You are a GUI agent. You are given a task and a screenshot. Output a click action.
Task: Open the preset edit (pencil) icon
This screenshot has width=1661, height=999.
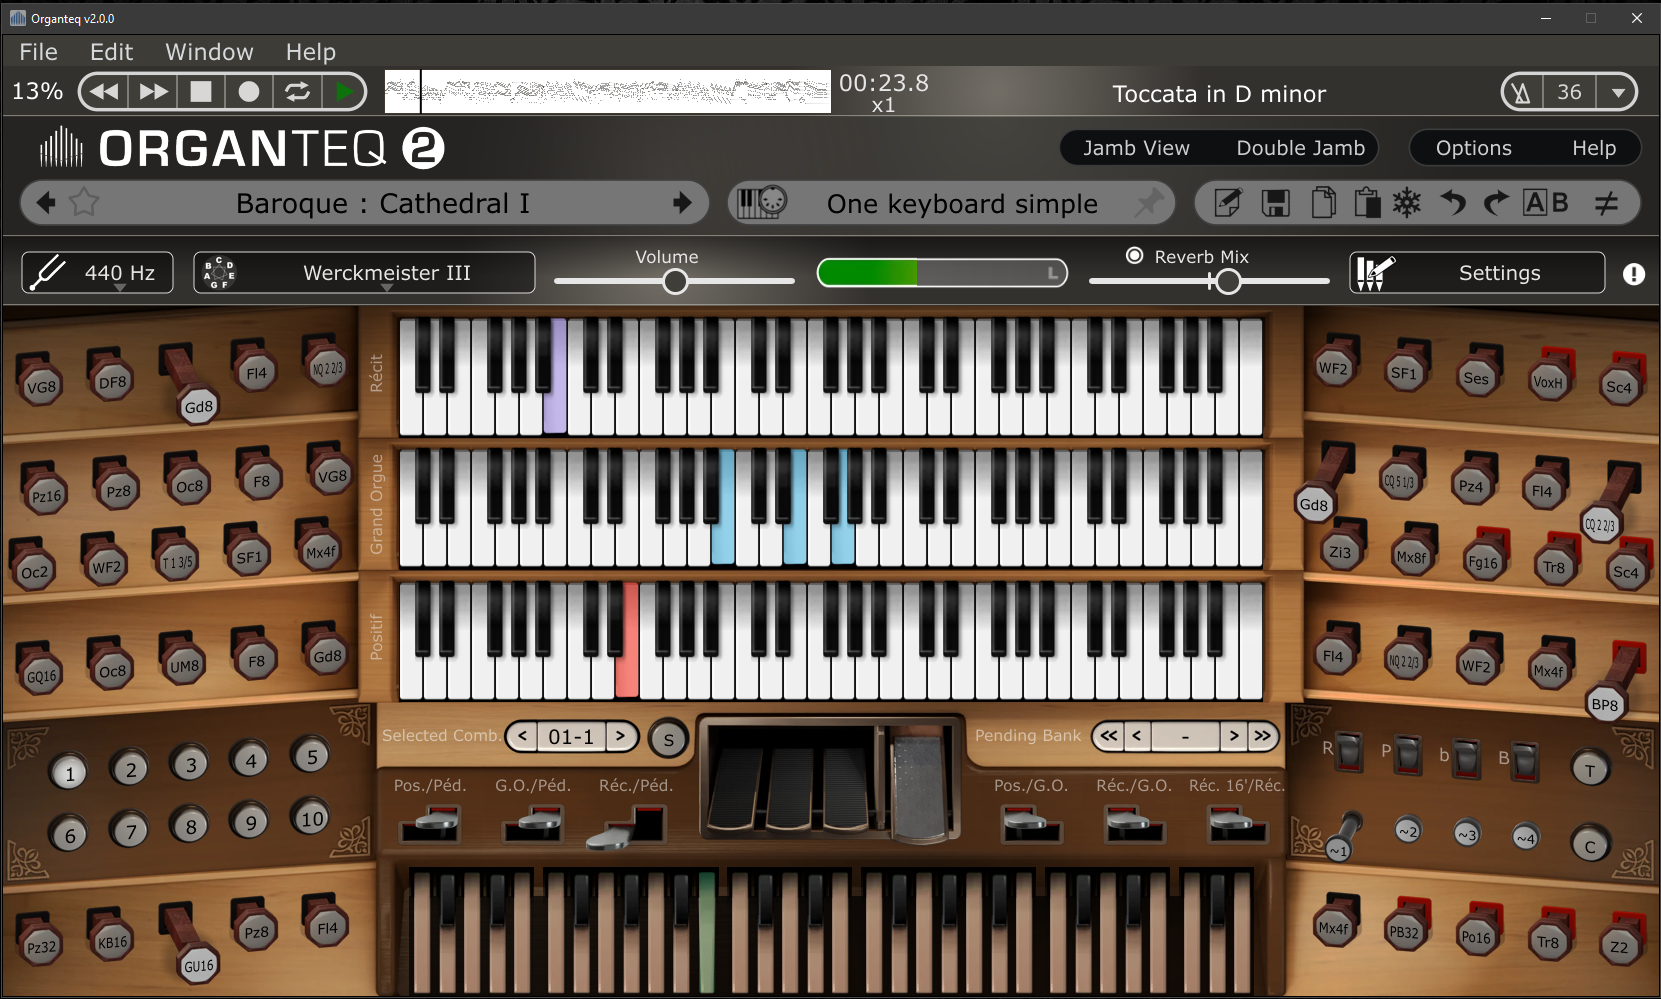(x=1227, y=202)
